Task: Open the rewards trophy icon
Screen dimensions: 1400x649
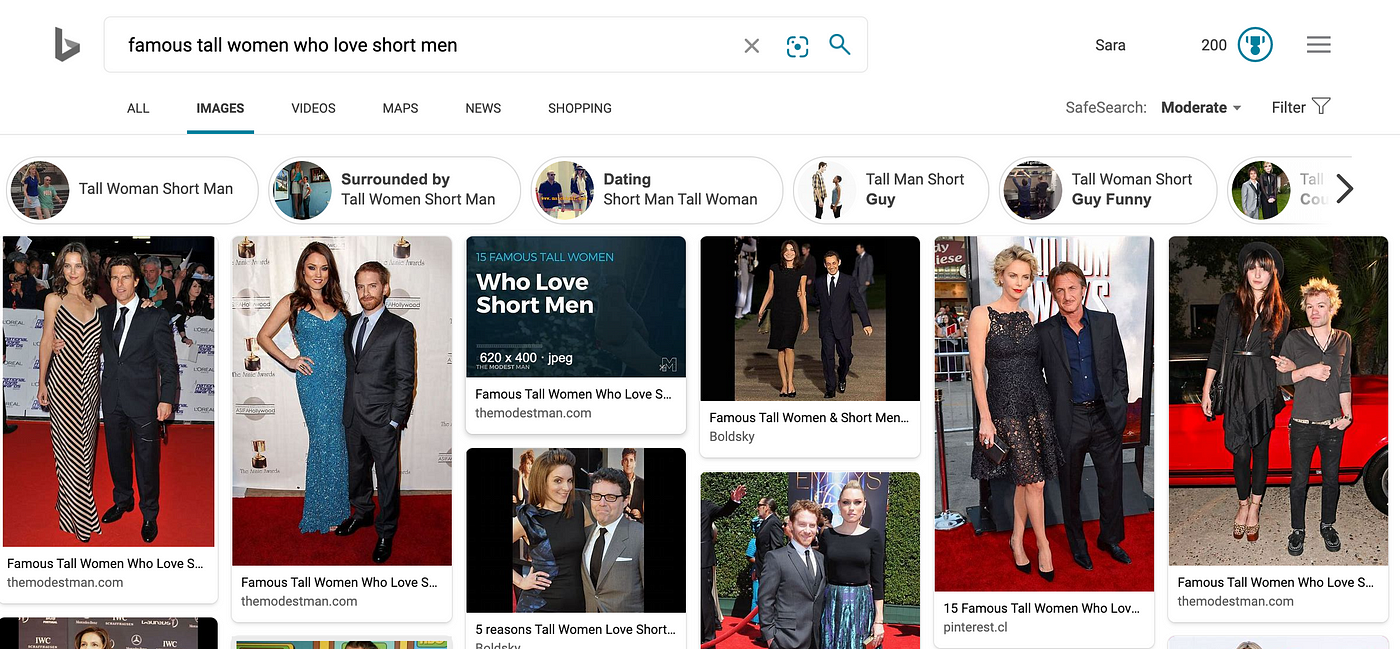Action: (1255, 45)
